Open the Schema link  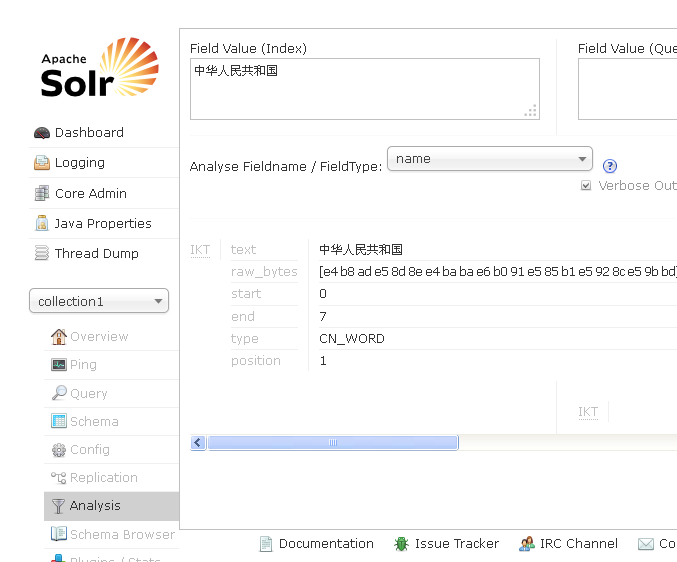click(x=94, y=421)
